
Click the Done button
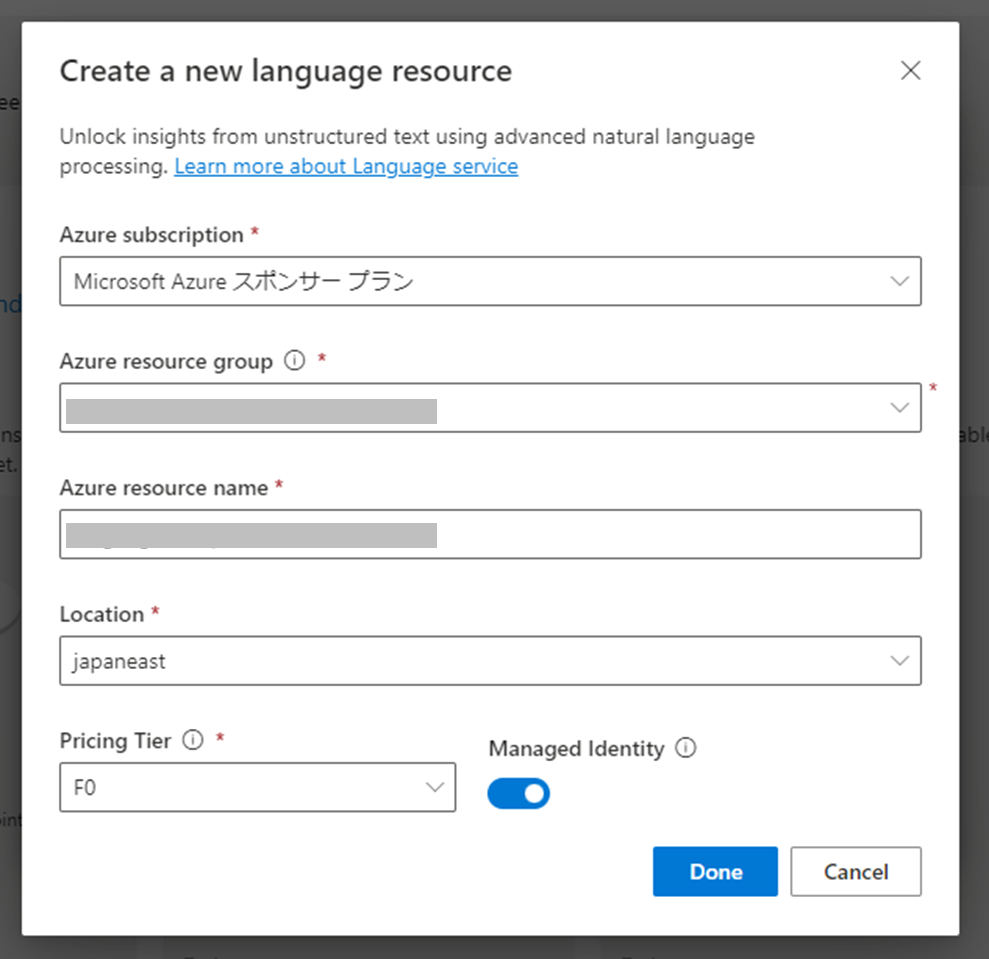[x=715, y=871]
